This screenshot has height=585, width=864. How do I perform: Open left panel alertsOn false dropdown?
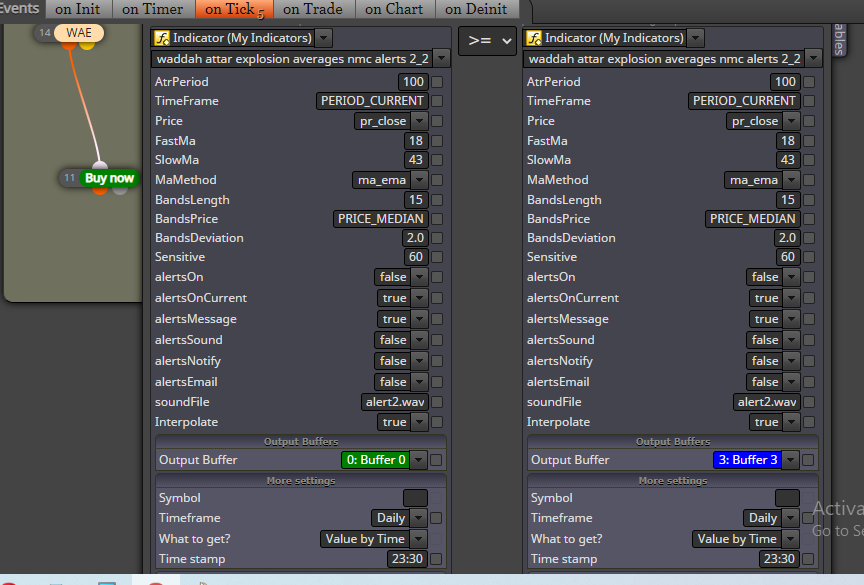[x=419, y=277]
